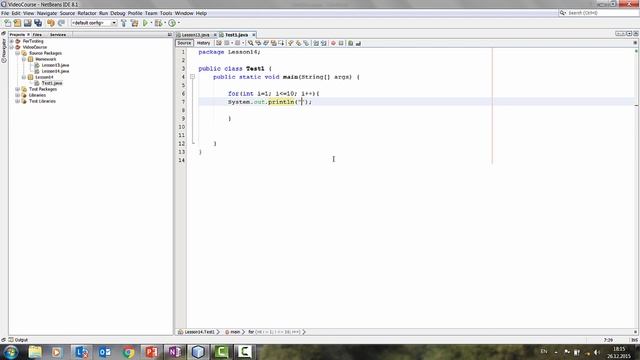Click the Build Project hammer icon
The width and height of the screenshot is (640, 360).
tap(124, 23)
